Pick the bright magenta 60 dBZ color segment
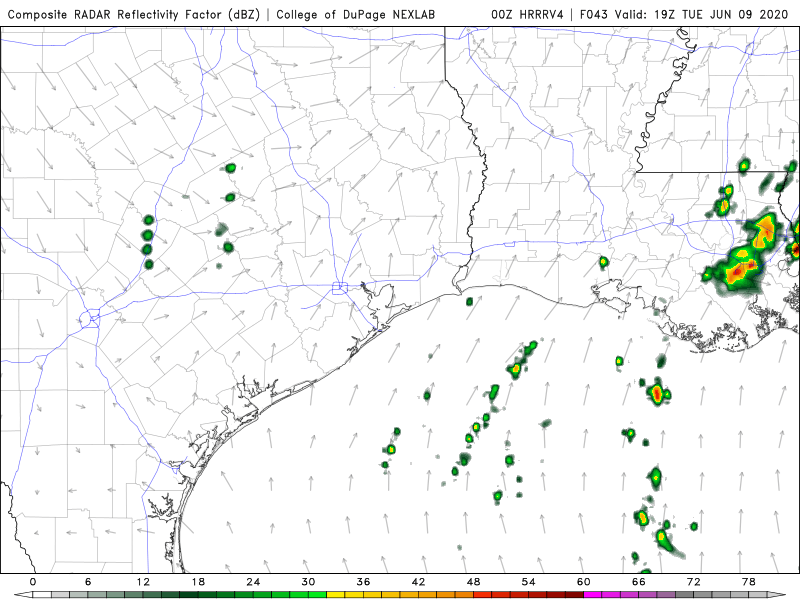Viewport: 800px width, 600px height. tap(593, 595)
